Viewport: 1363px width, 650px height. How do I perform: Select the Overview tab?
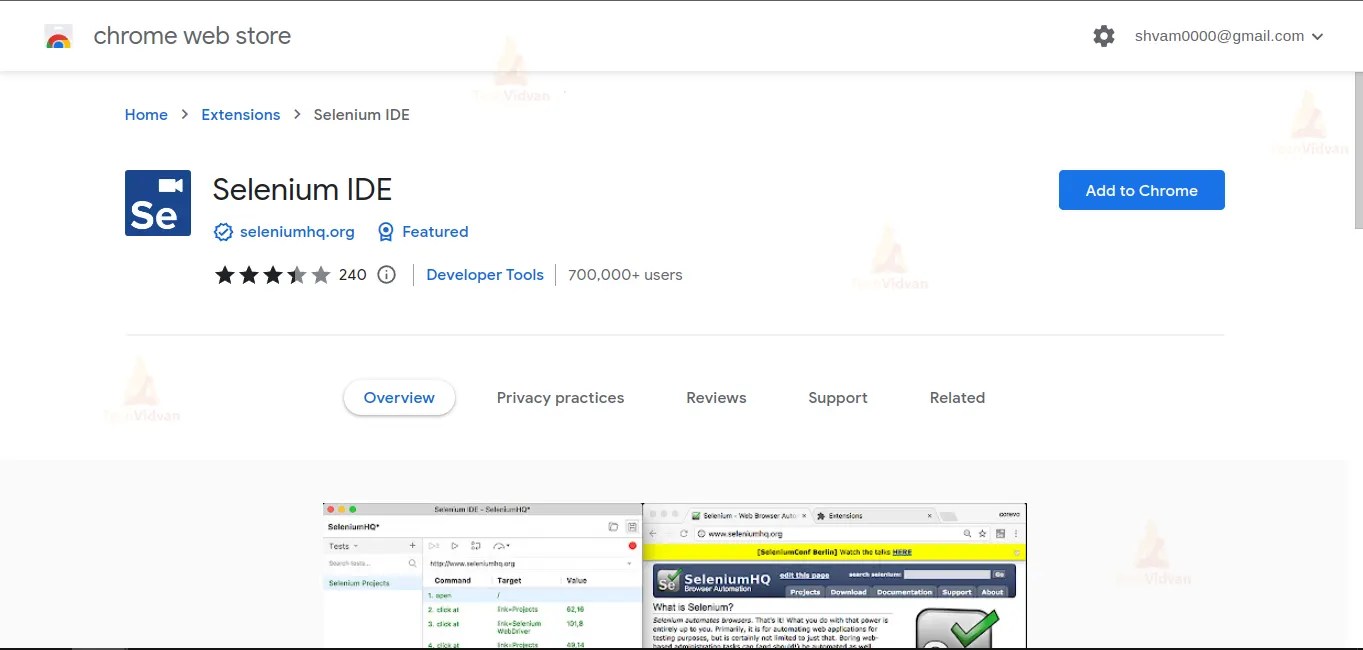coord(399,398)
